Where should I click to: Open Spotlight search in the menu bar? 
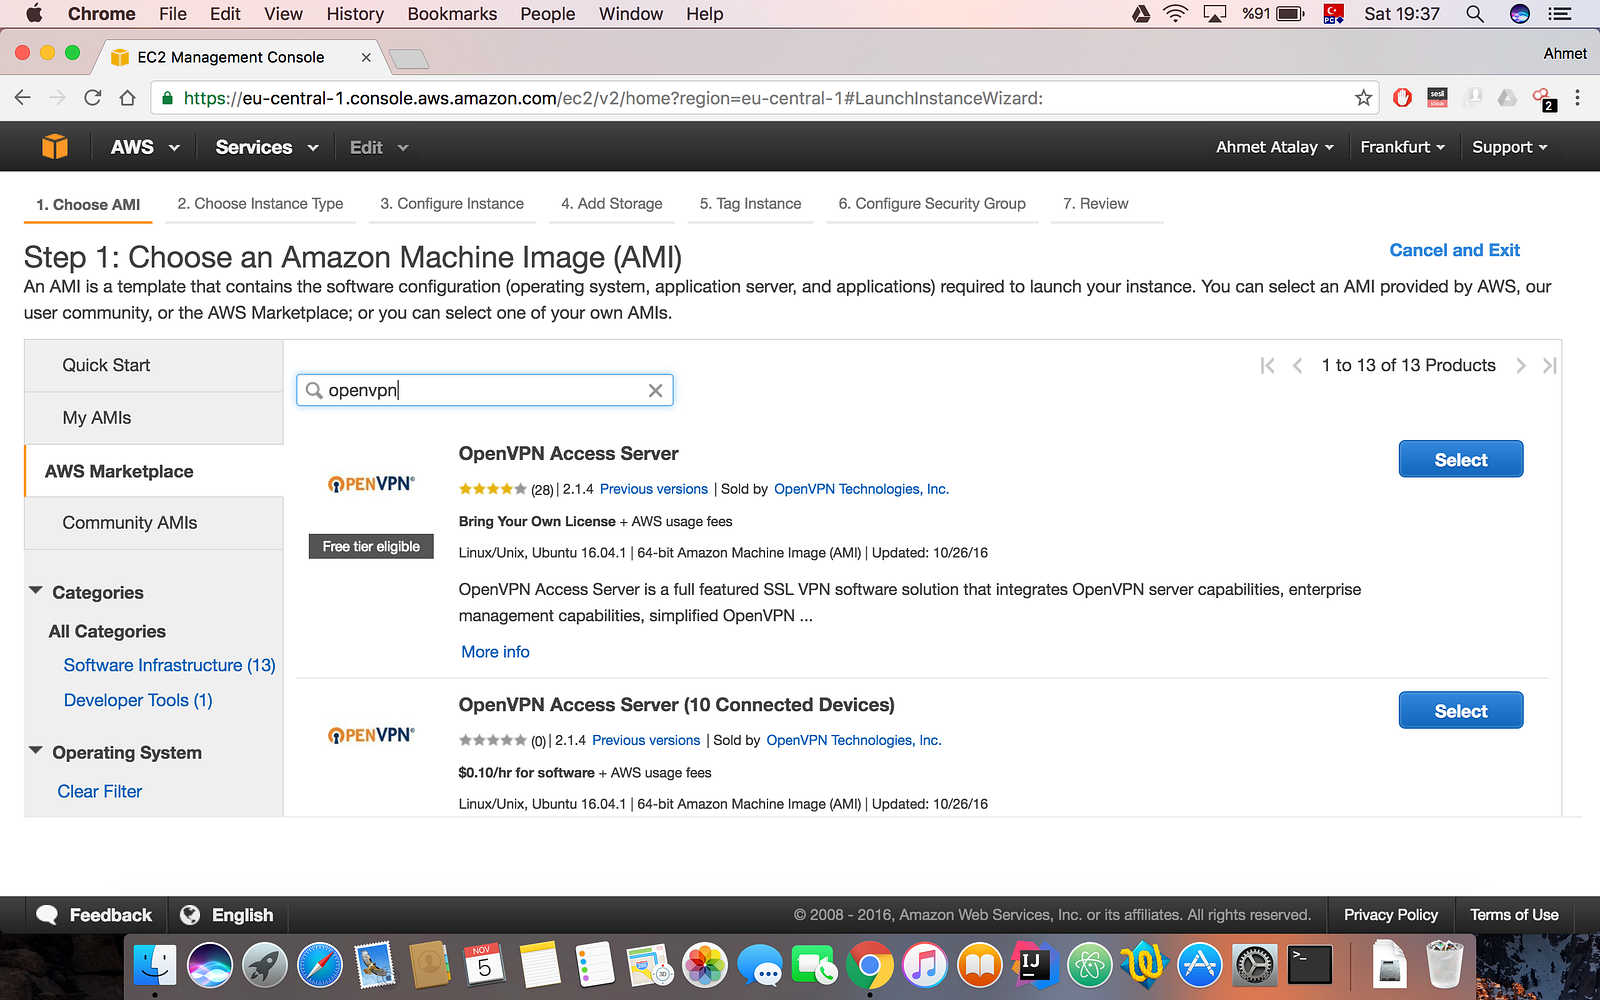[x=1474, y=14]
